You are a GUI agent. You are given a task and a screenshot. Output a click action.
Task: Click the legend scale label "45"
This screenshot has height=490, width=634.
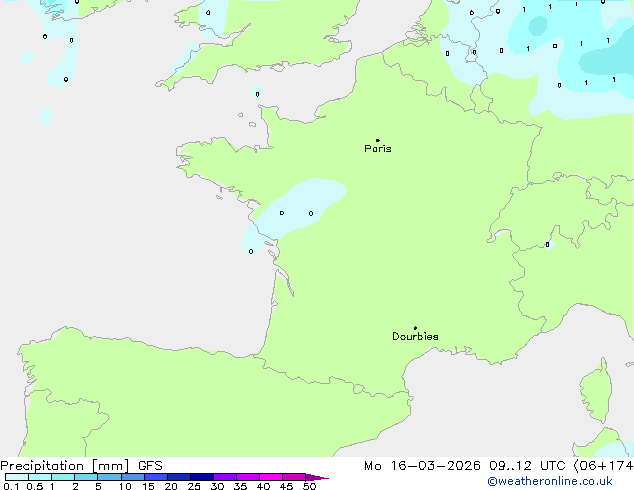286,486
